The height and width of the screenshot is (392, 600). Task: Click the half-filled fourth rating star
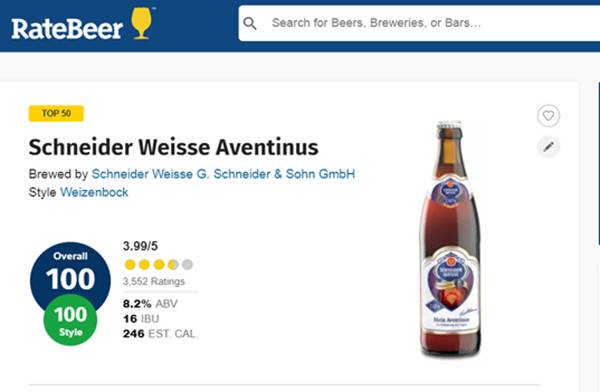tap(173, 265)
